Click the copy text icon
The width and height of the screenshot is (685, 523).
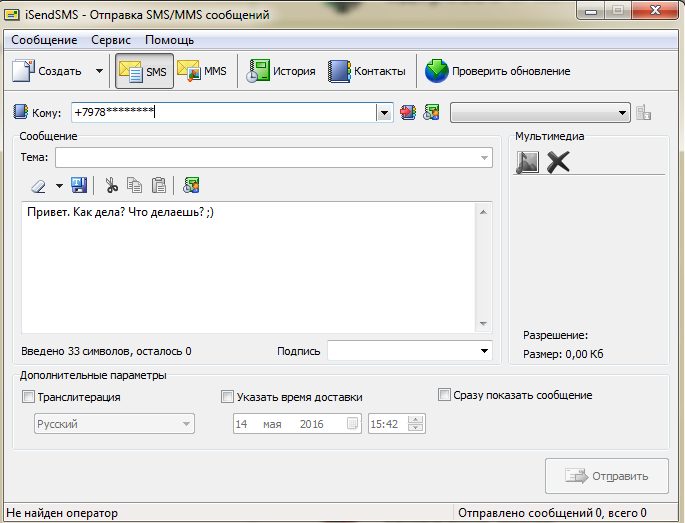(135, 185)
